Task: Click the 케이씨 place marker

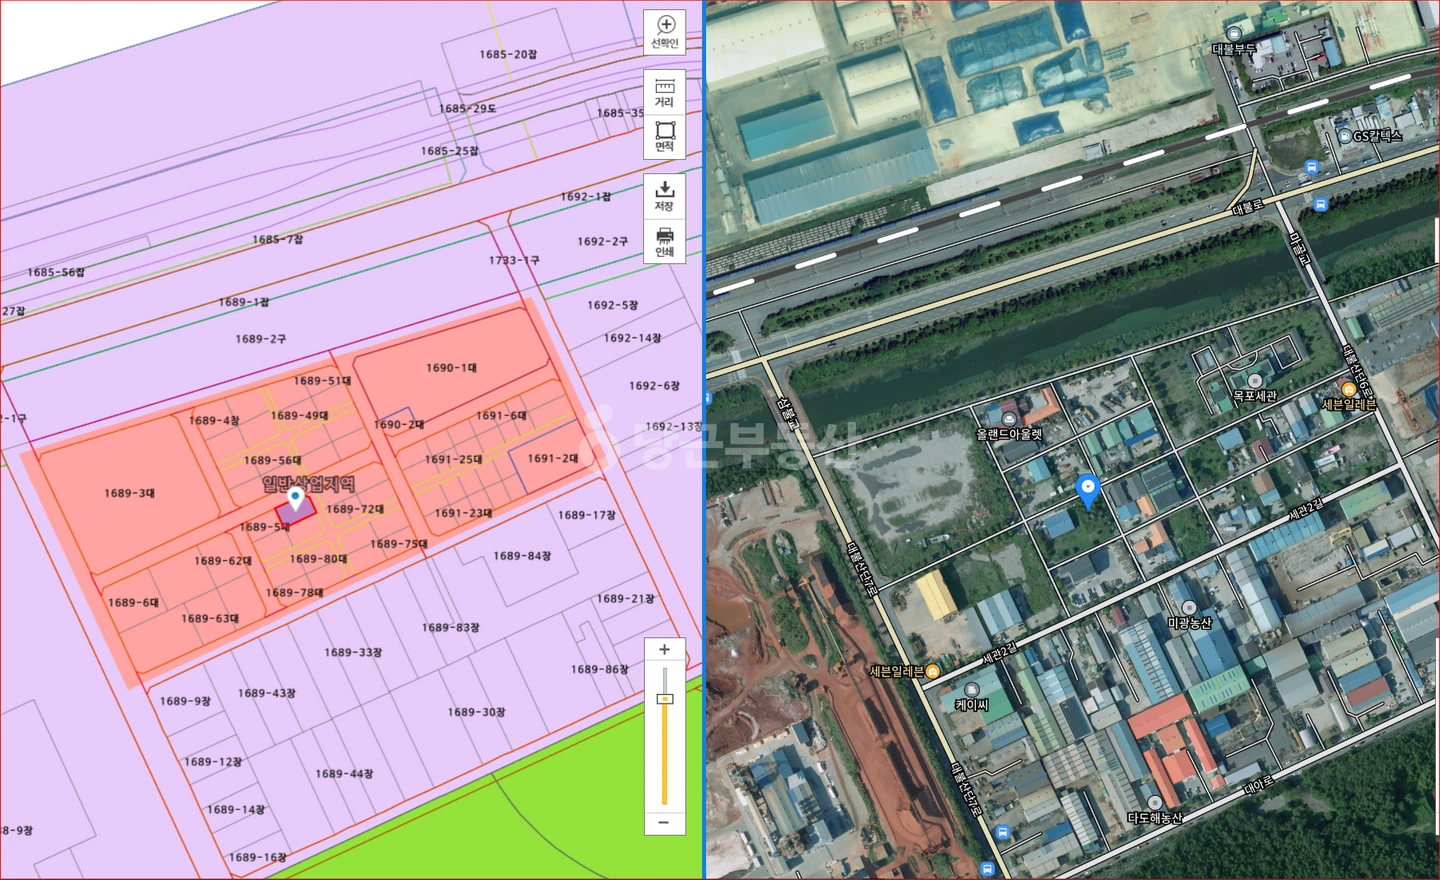Action: pyautogui.click(x=972, y=690)
